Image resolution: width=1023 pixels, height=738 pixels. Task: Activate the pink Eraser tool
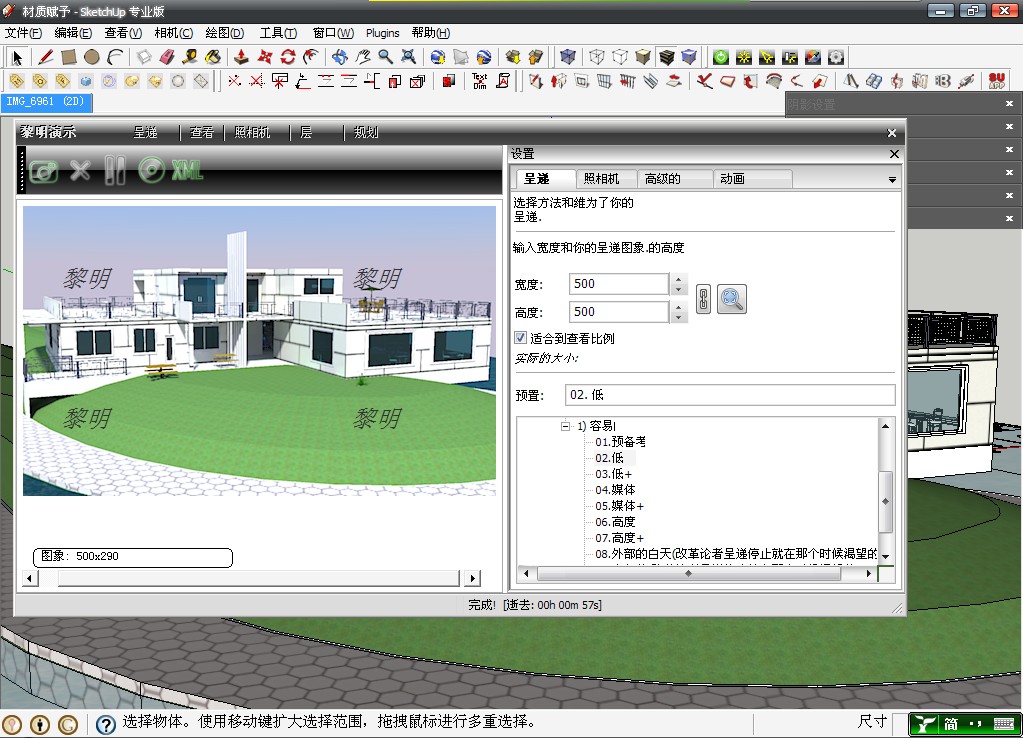(167, 57)
